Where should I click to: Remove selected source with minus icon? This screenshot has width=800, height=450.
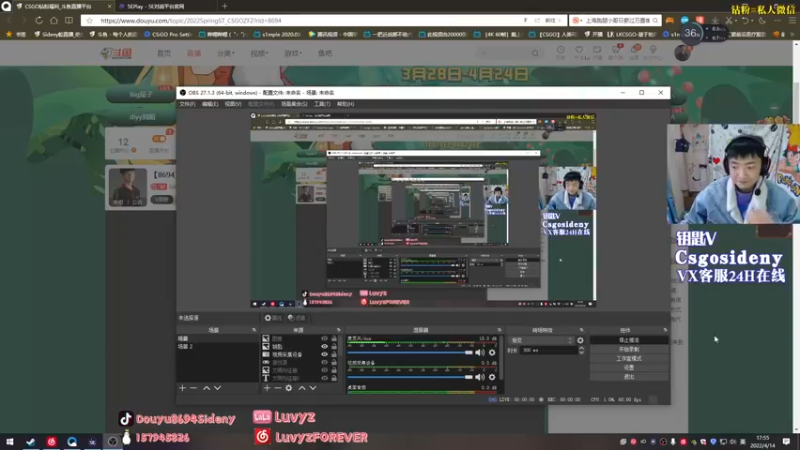point(278,388)
